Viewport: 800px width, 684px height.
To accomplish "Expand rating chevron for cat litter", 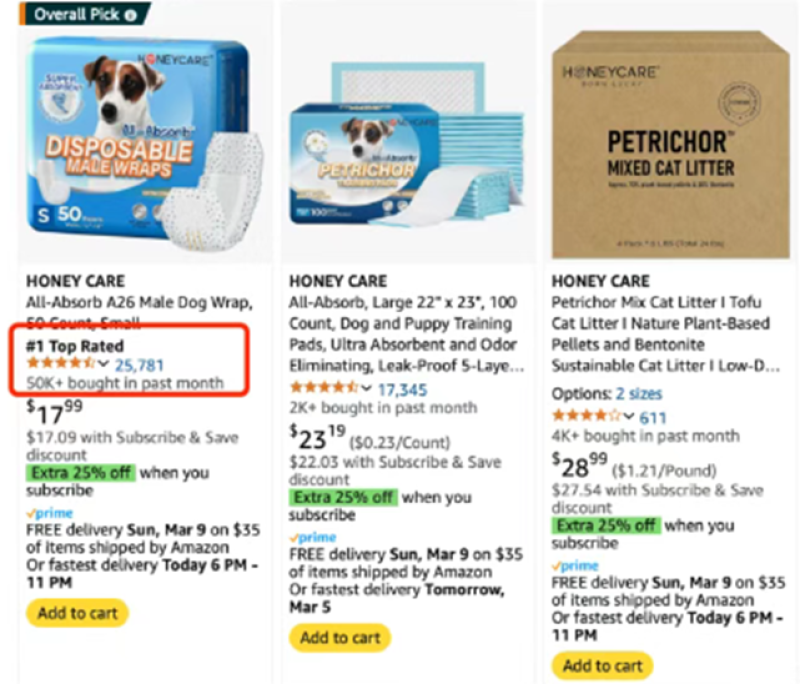I will [x=629, y=416].
